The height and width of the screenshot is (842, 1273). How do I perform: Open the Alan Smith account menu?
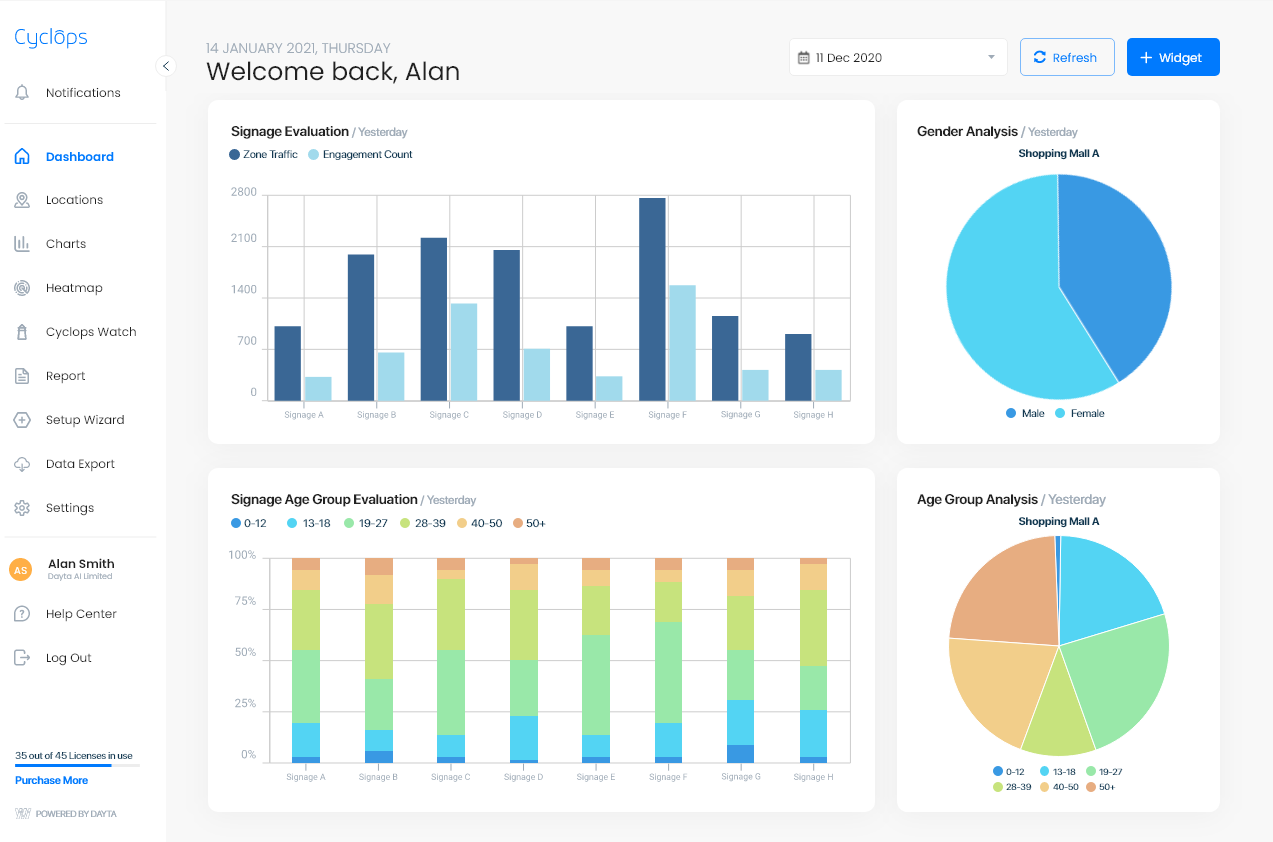[80, 569]
